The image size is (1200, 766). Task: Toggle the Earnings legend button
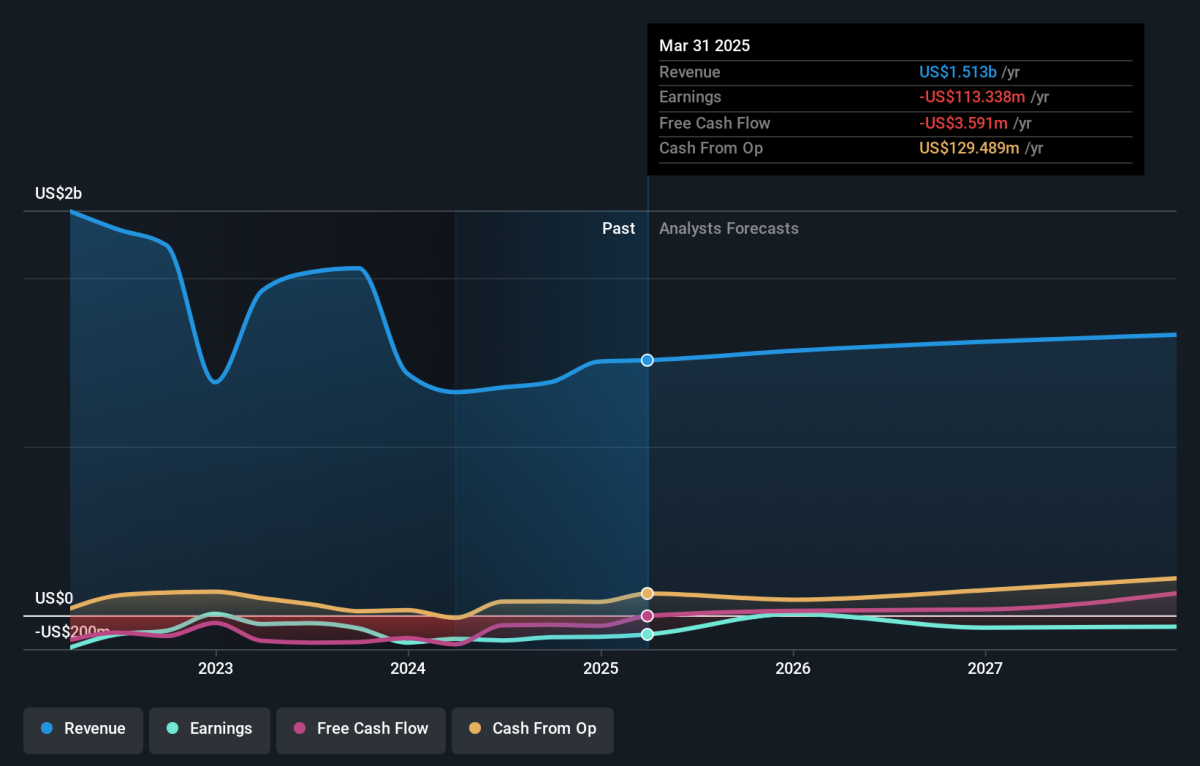[209, 729]
